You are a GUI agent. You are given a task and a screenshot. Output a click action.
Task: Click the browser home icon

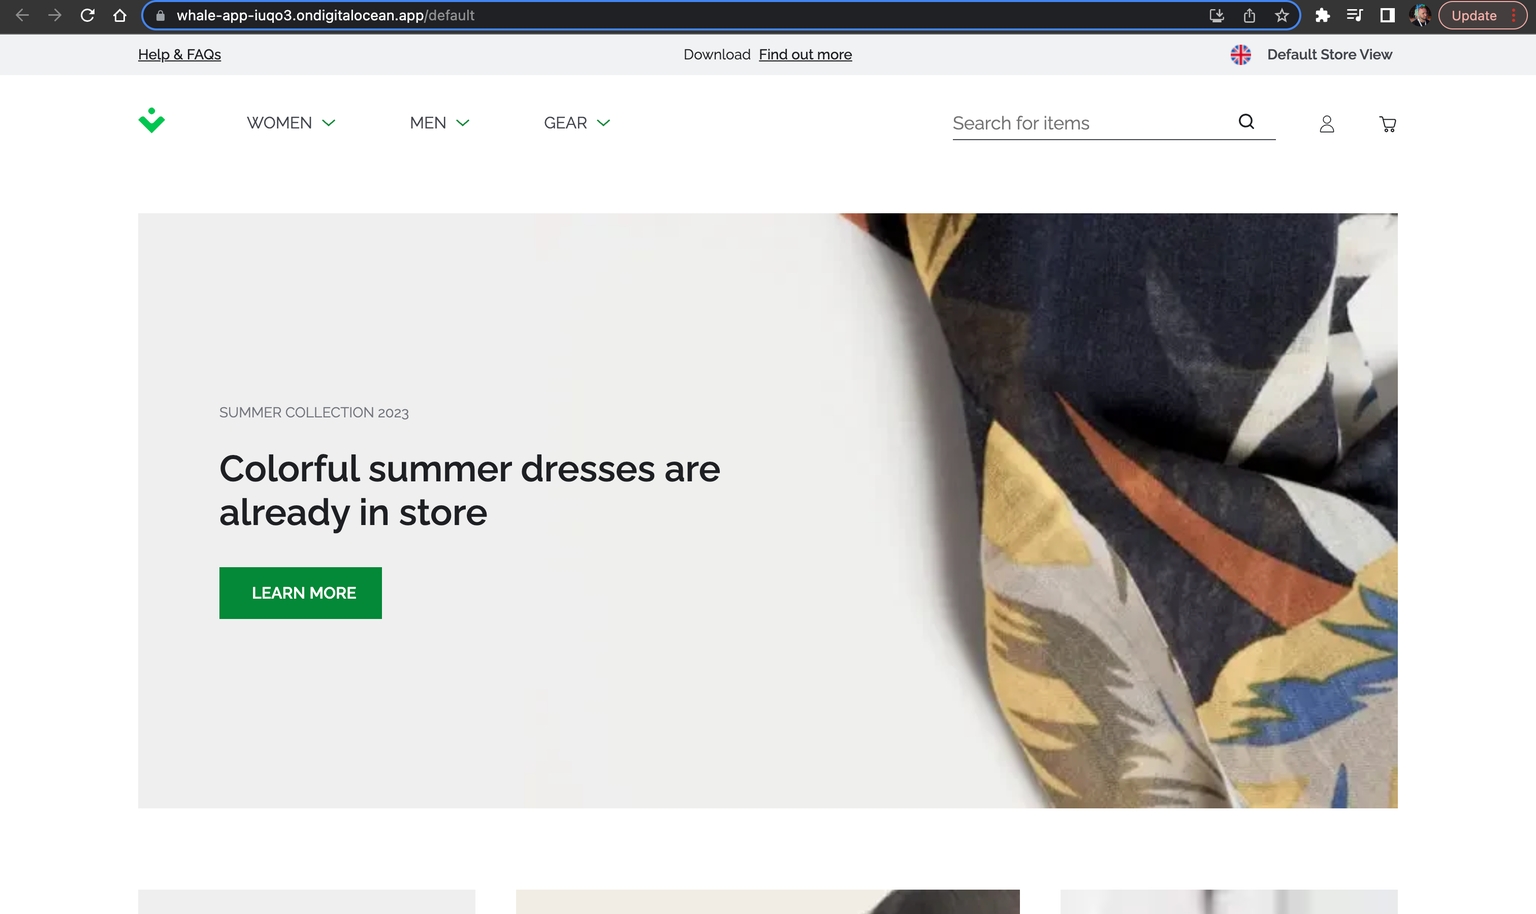point(120,15)
